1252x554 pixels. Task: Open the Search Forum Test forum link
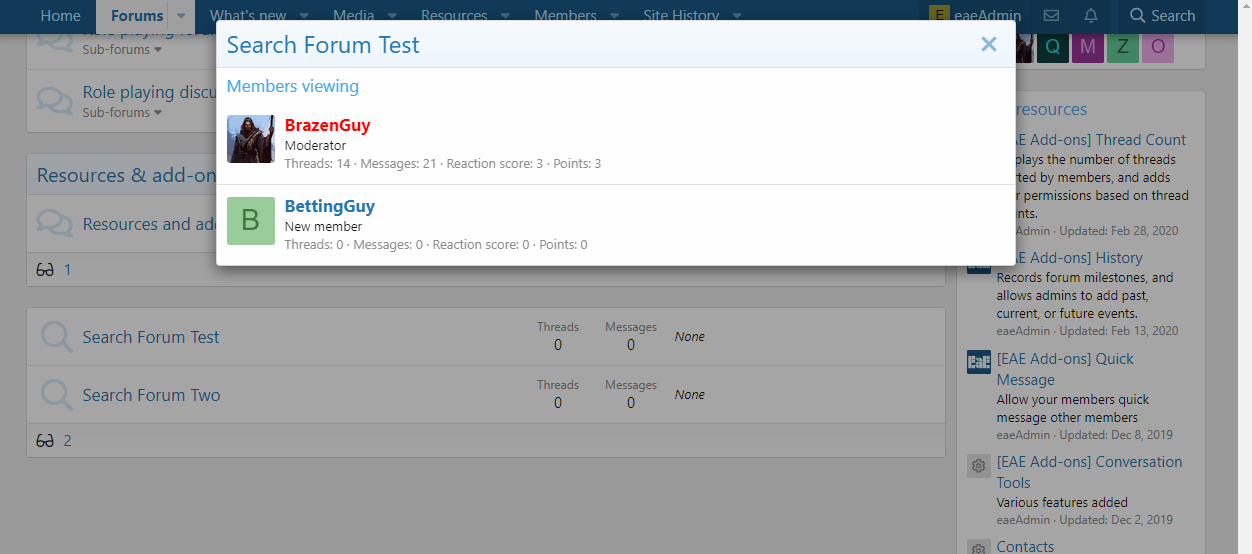(151, 337)
